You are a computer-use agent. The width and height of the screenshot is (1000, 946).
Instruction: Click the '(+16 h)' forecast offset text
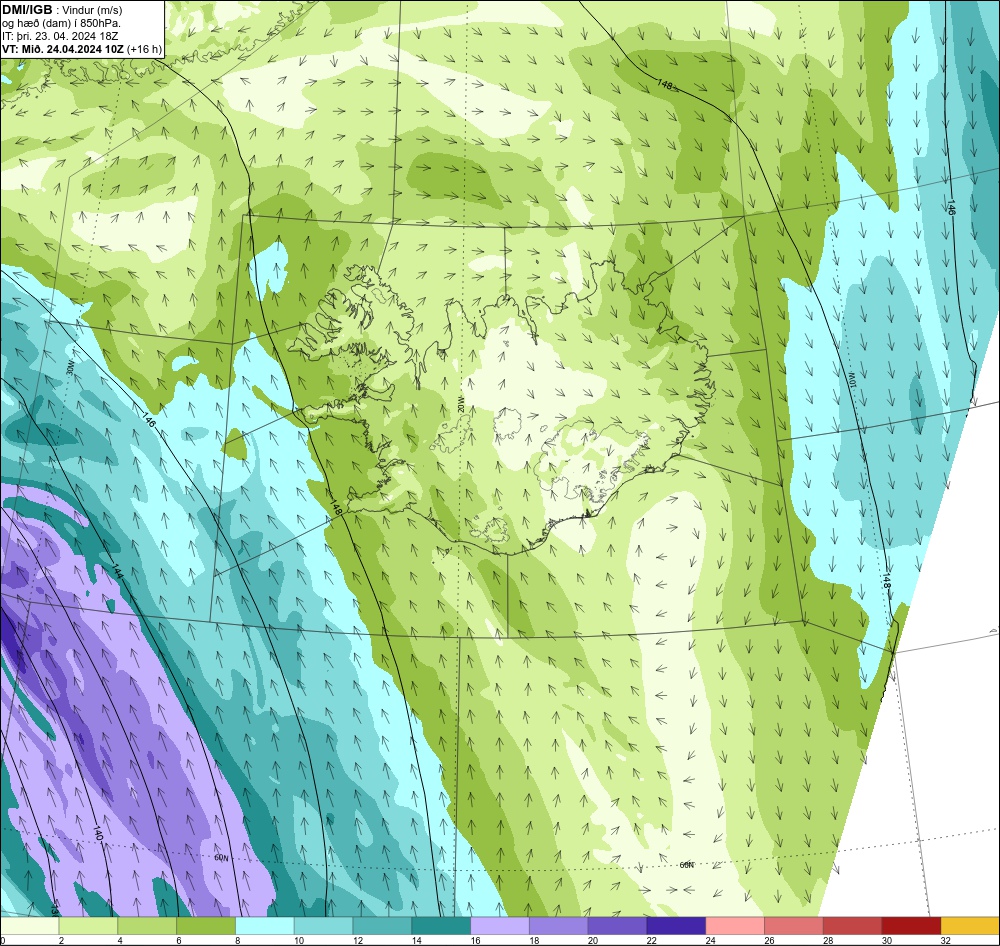[x=145, y=48]
